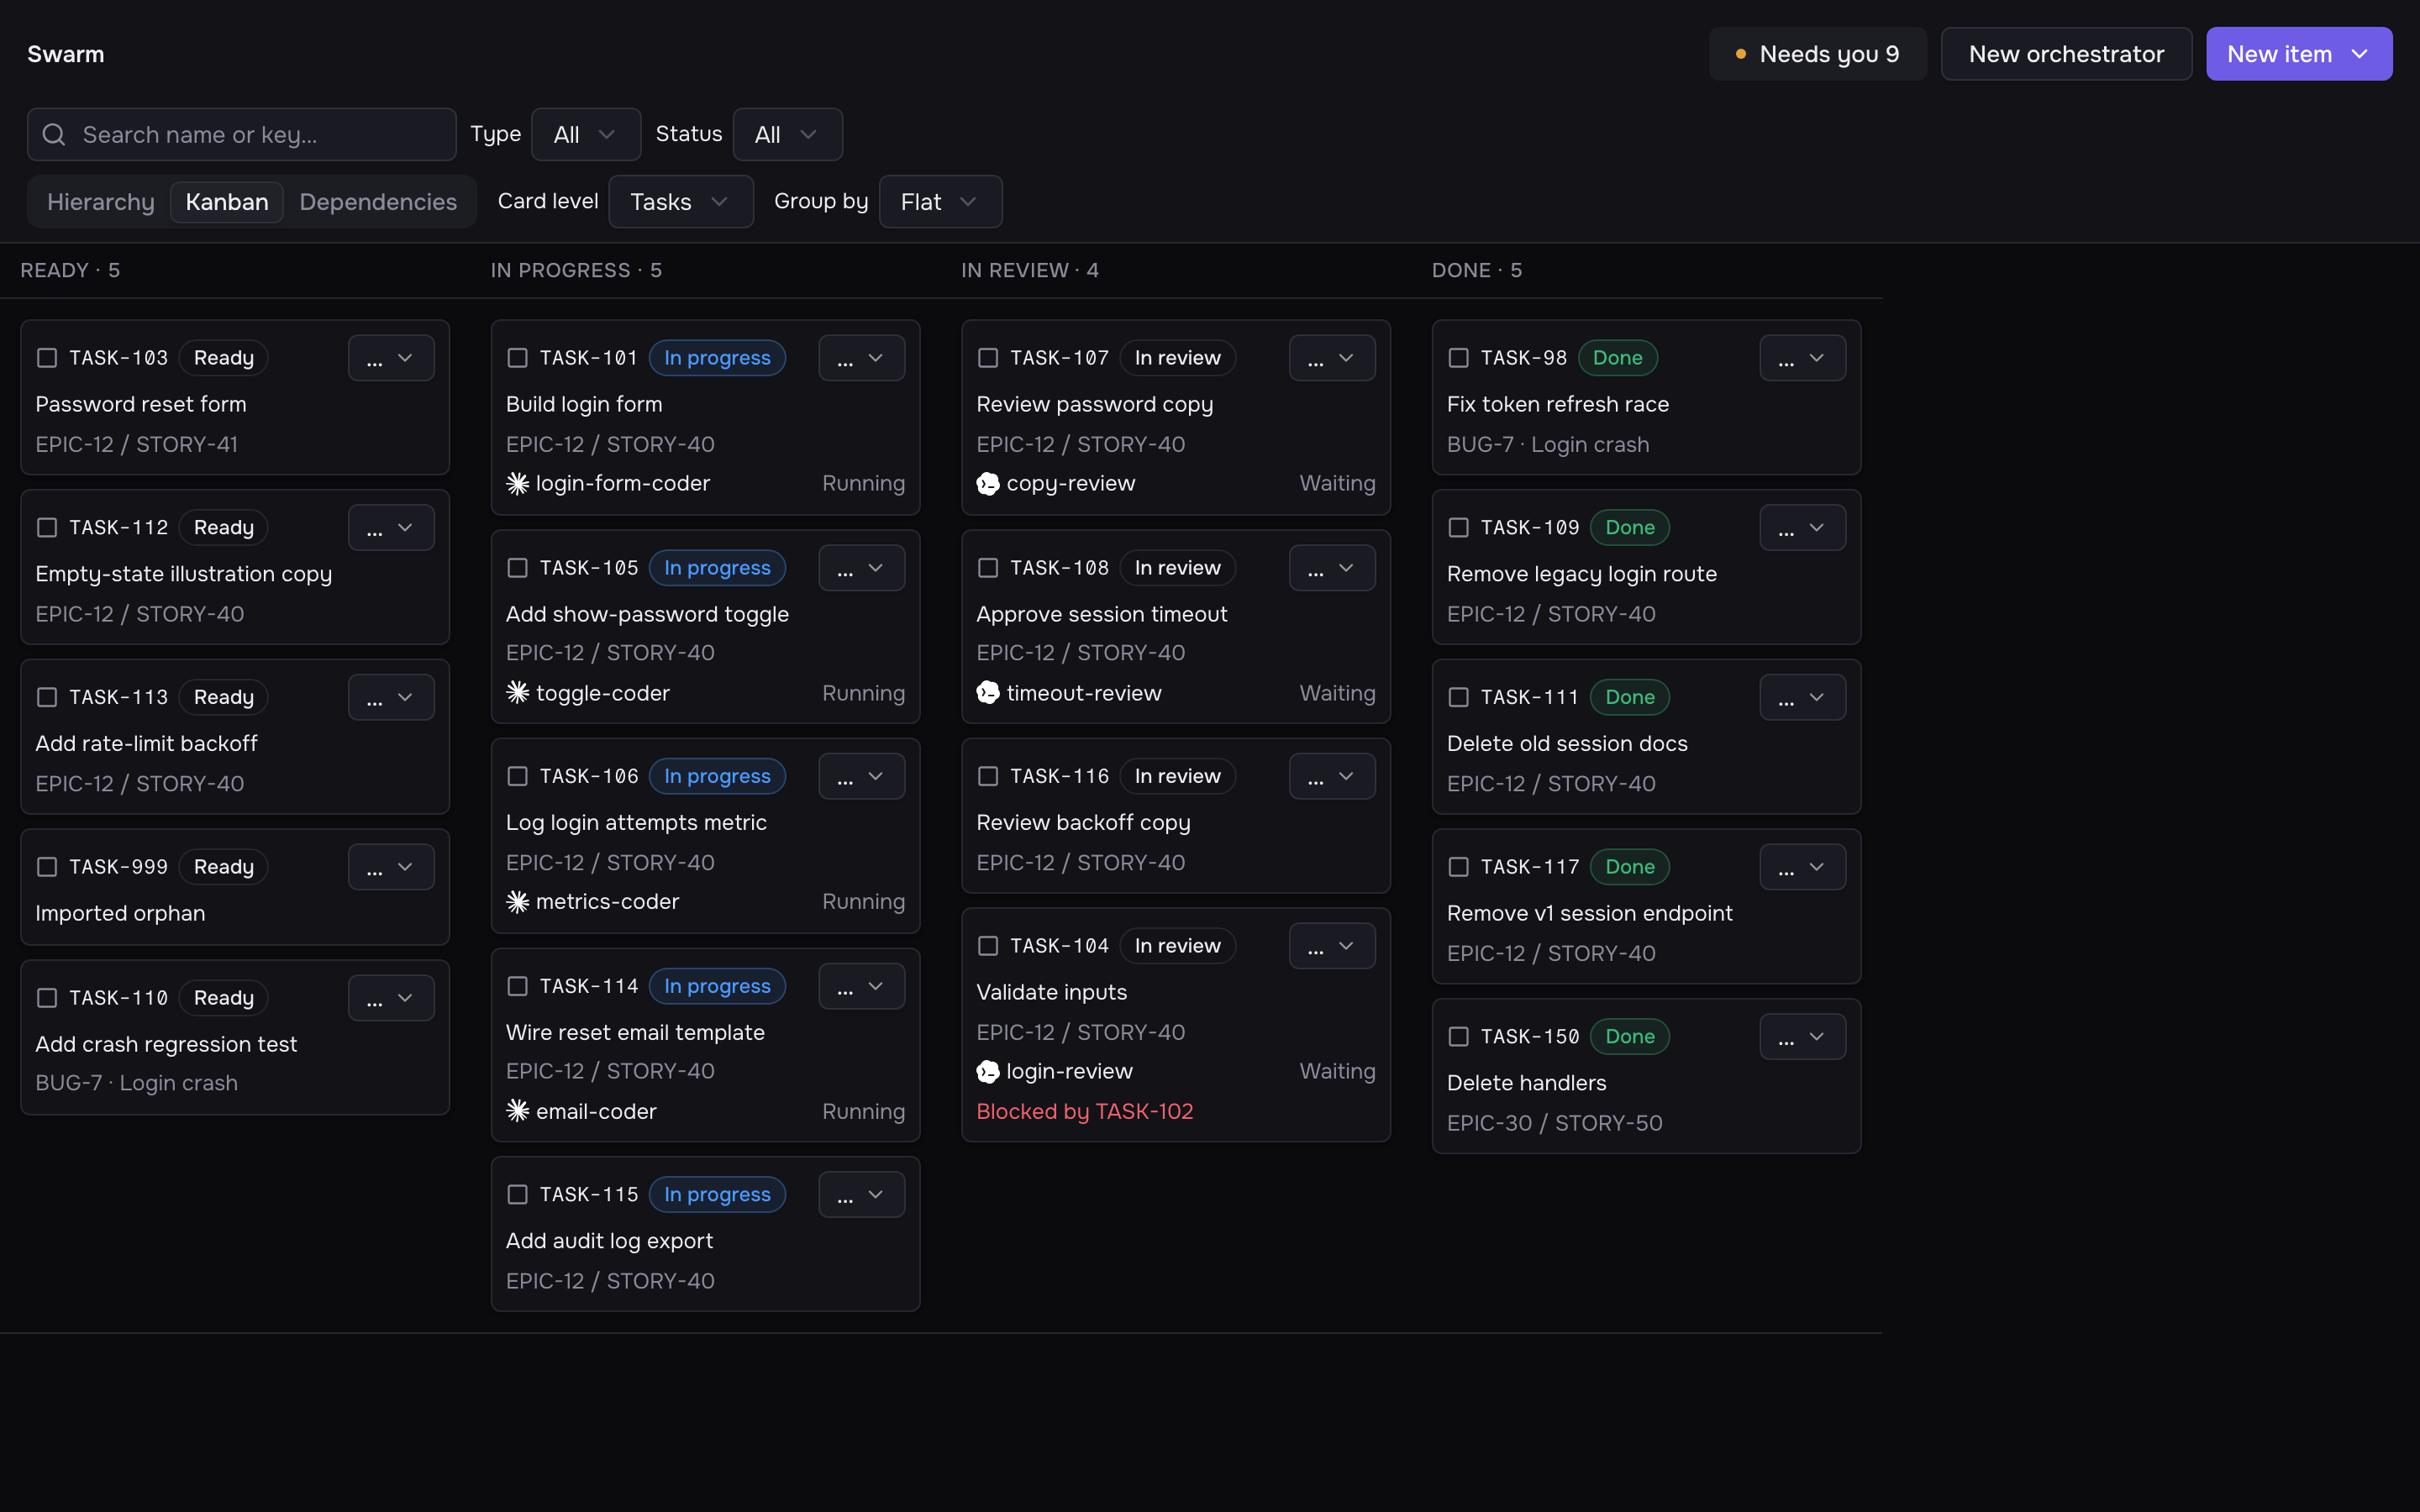Open the New item chevron arrow

click(x=2360, y=54)
